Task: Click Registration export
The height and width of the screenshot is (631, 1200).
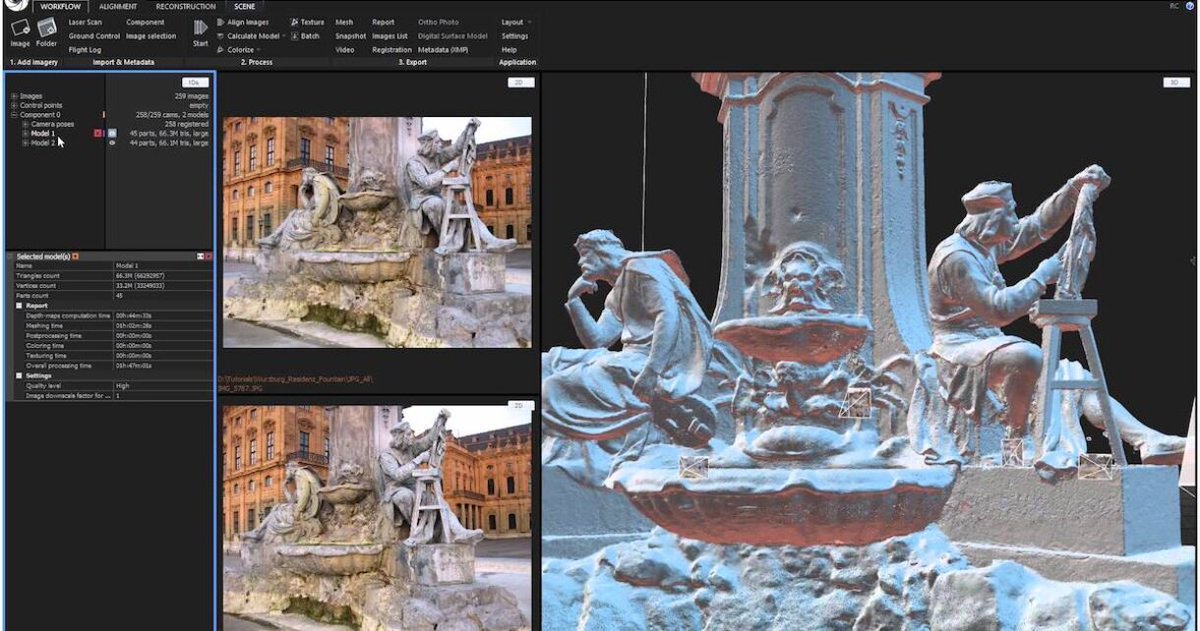Action: point(391,50)
